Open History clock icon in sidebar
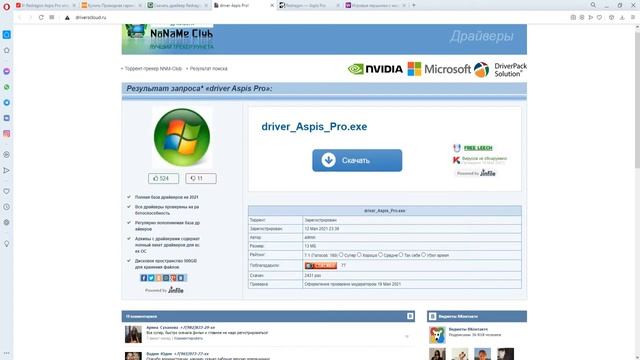 (7, 207)
